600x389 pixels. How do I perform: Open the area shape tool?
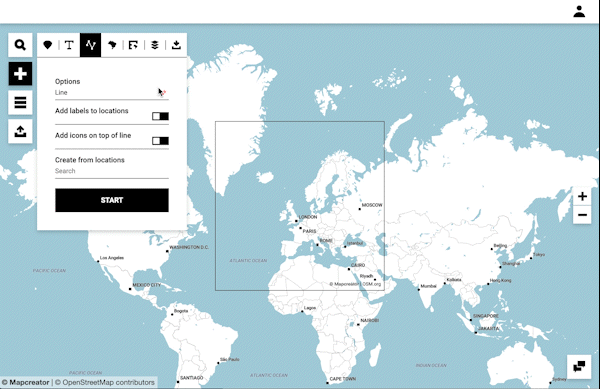[112, 45]
